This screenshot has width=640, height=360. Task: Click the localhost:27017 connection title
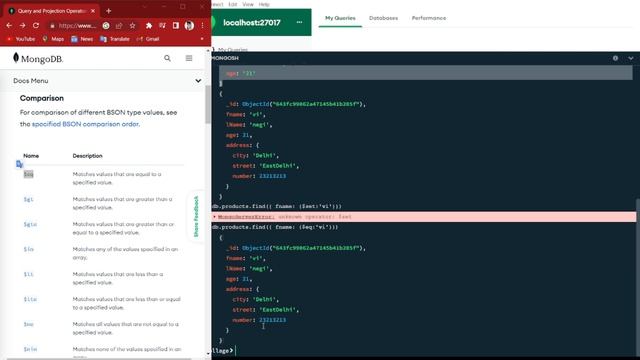(252, 22)
